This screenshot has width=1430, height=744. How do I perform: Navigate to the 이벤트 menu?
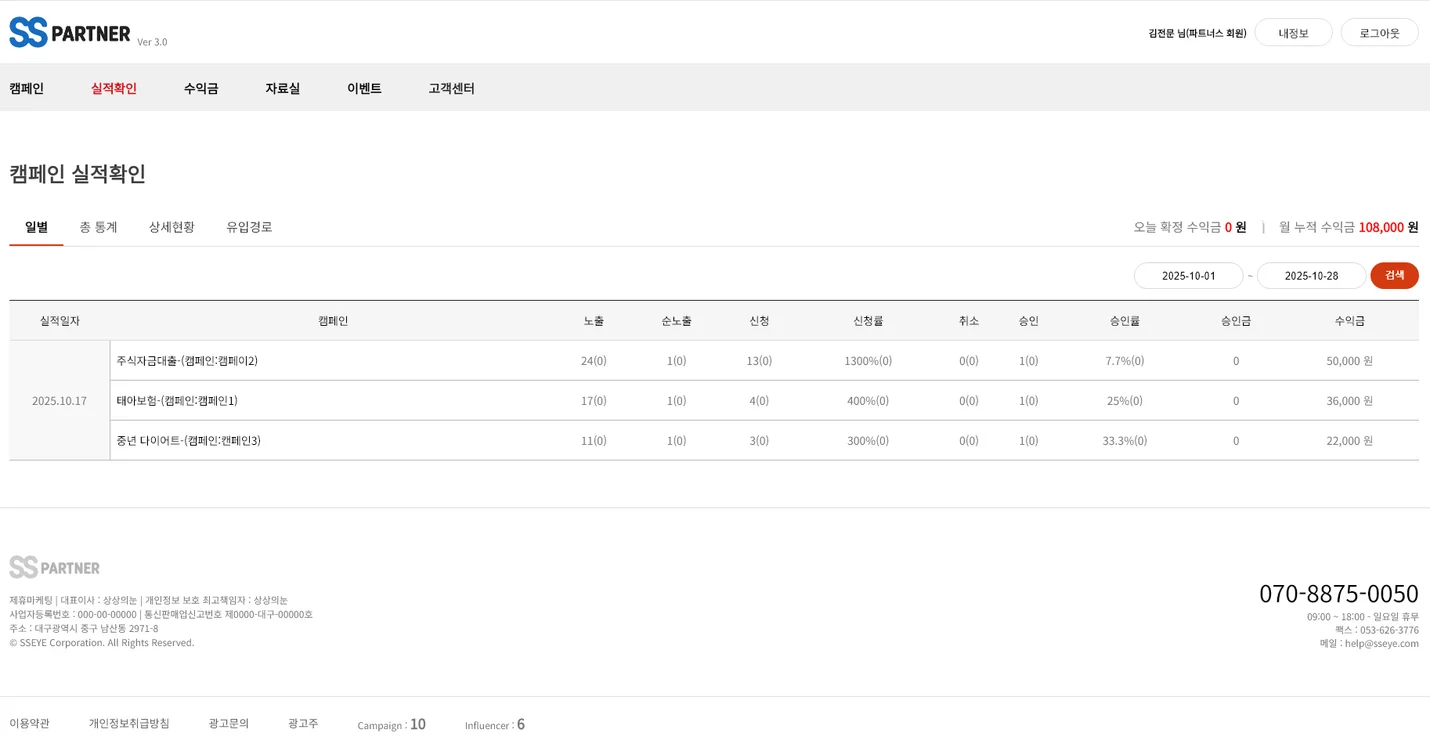(x=364, y=88)
